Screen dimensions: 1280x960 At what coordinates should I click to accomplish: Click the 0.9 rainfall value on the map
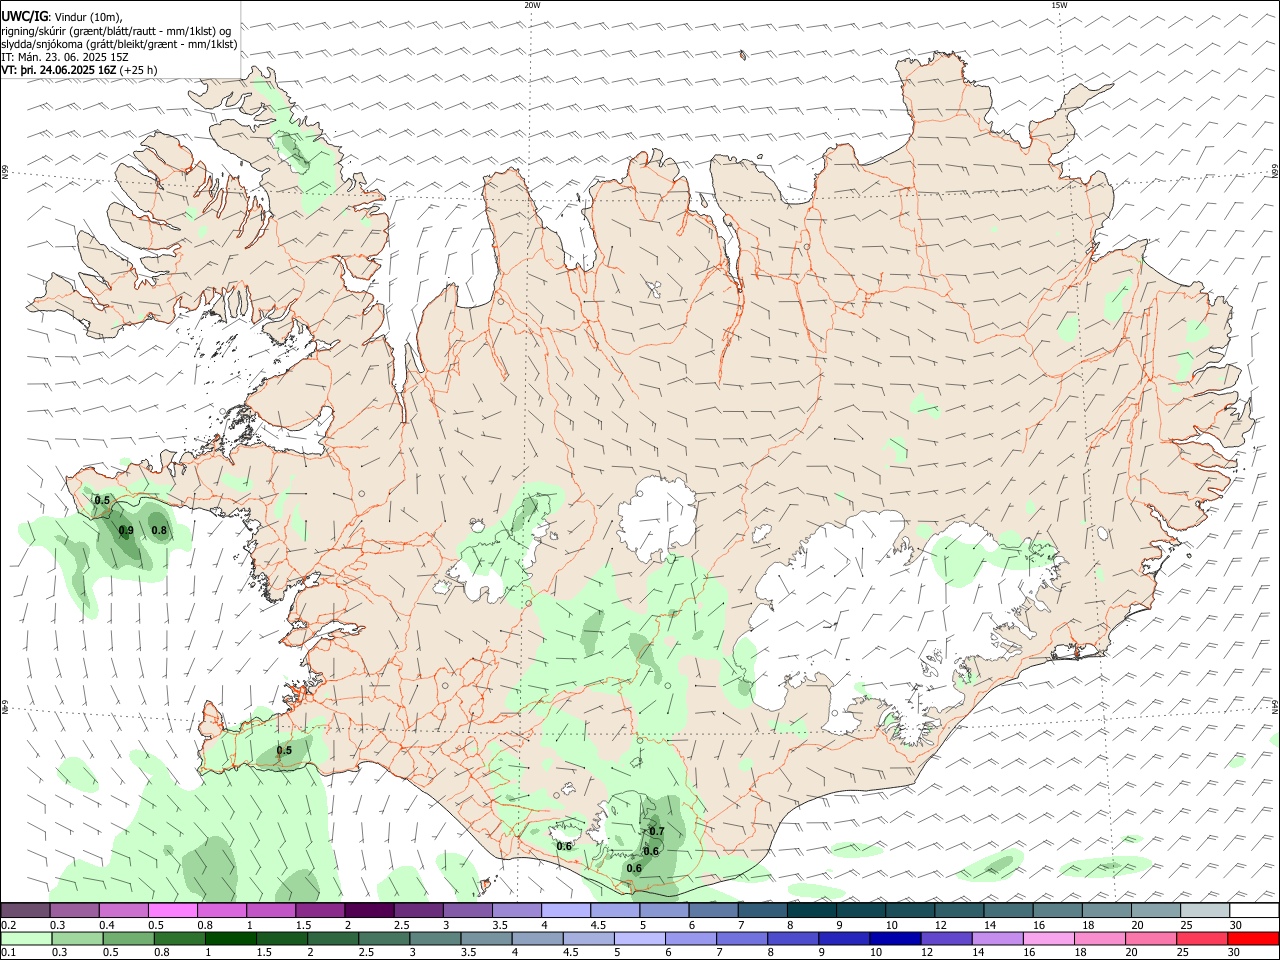126,530
